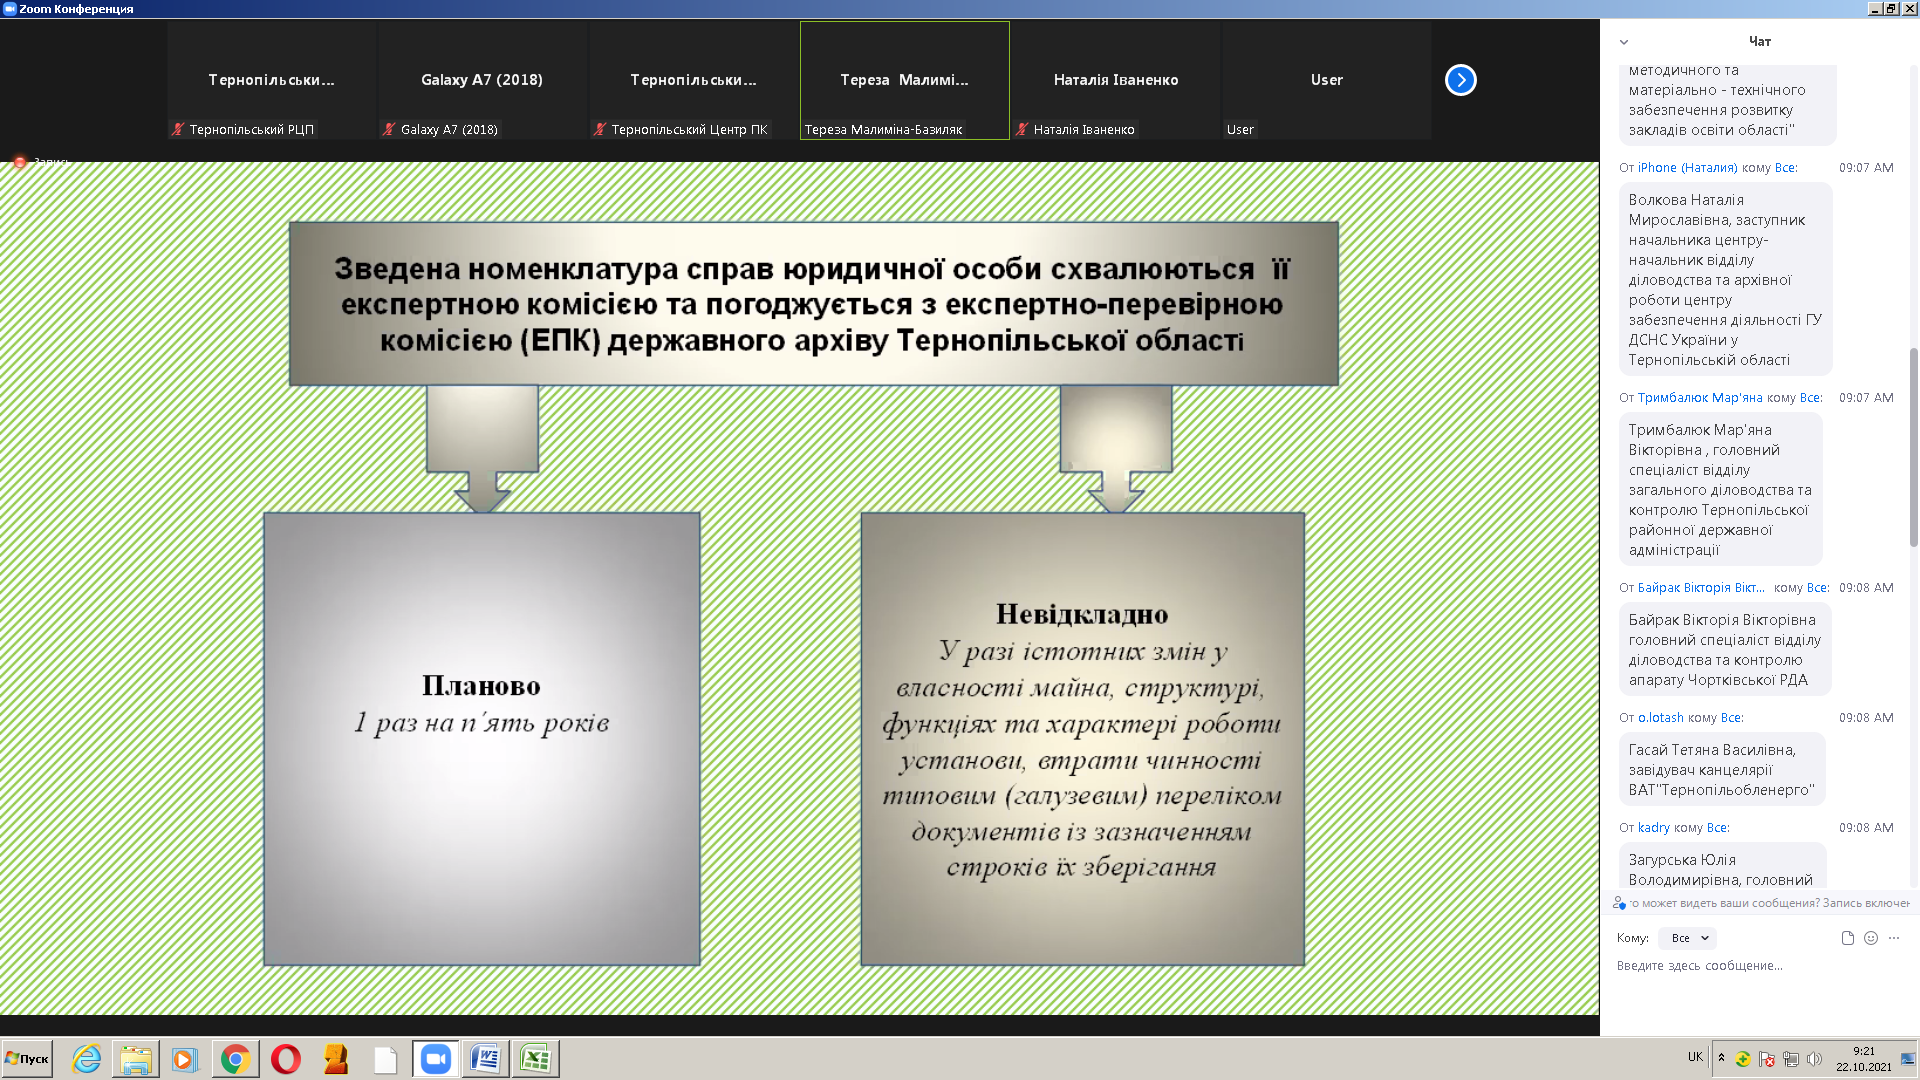Click the chat privacy shield icon

(x=1619, y=903)
